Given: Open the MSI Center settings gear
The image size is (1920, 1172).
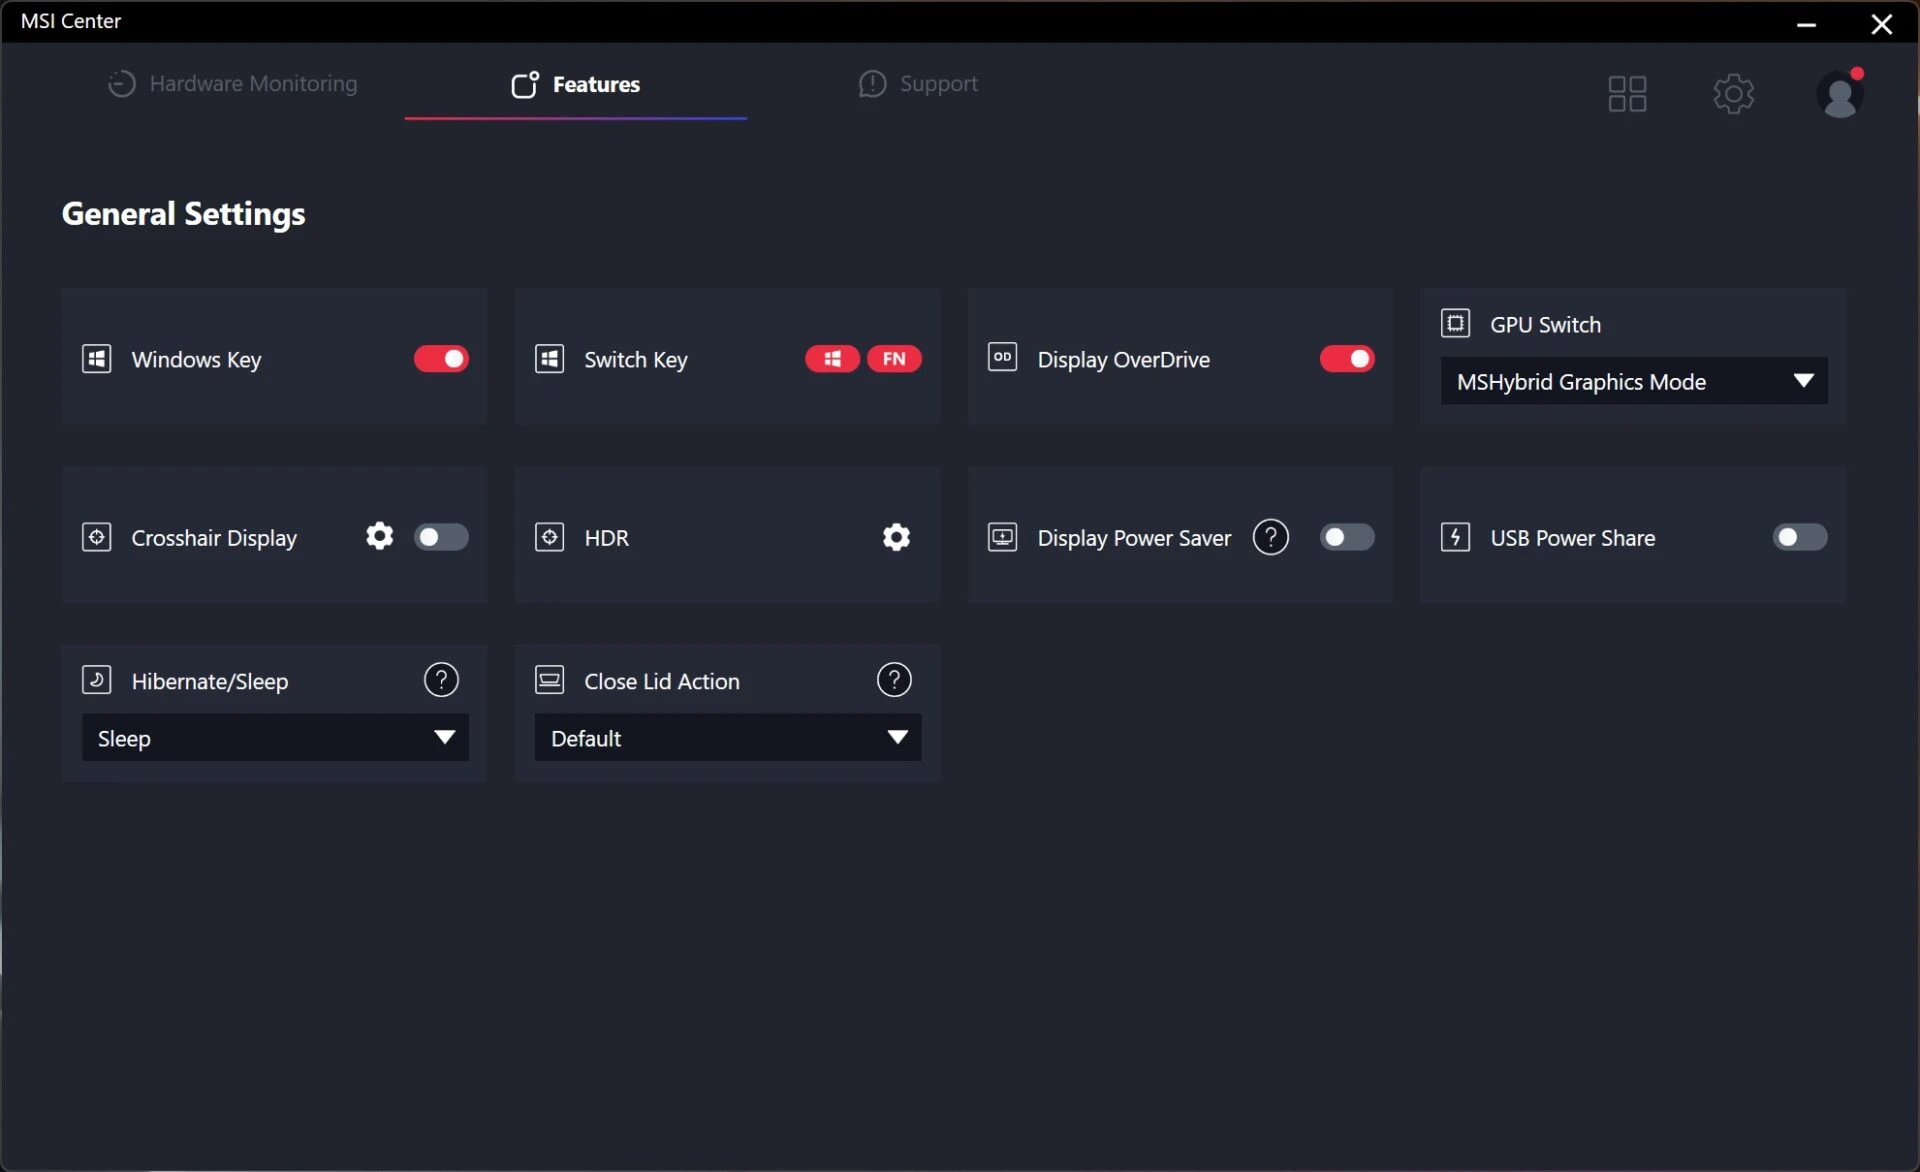Looking at the screenshot, I should point(1733,94).
